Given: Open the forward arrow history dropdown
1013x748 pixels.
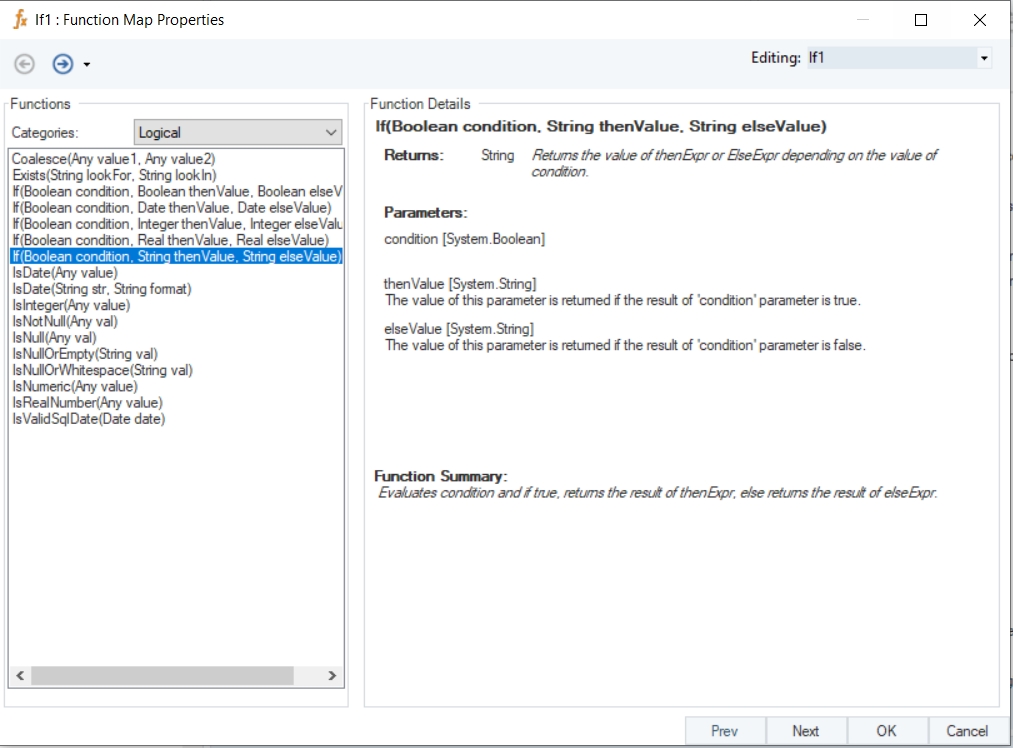Looking at the screenshot, I should 87,65.
